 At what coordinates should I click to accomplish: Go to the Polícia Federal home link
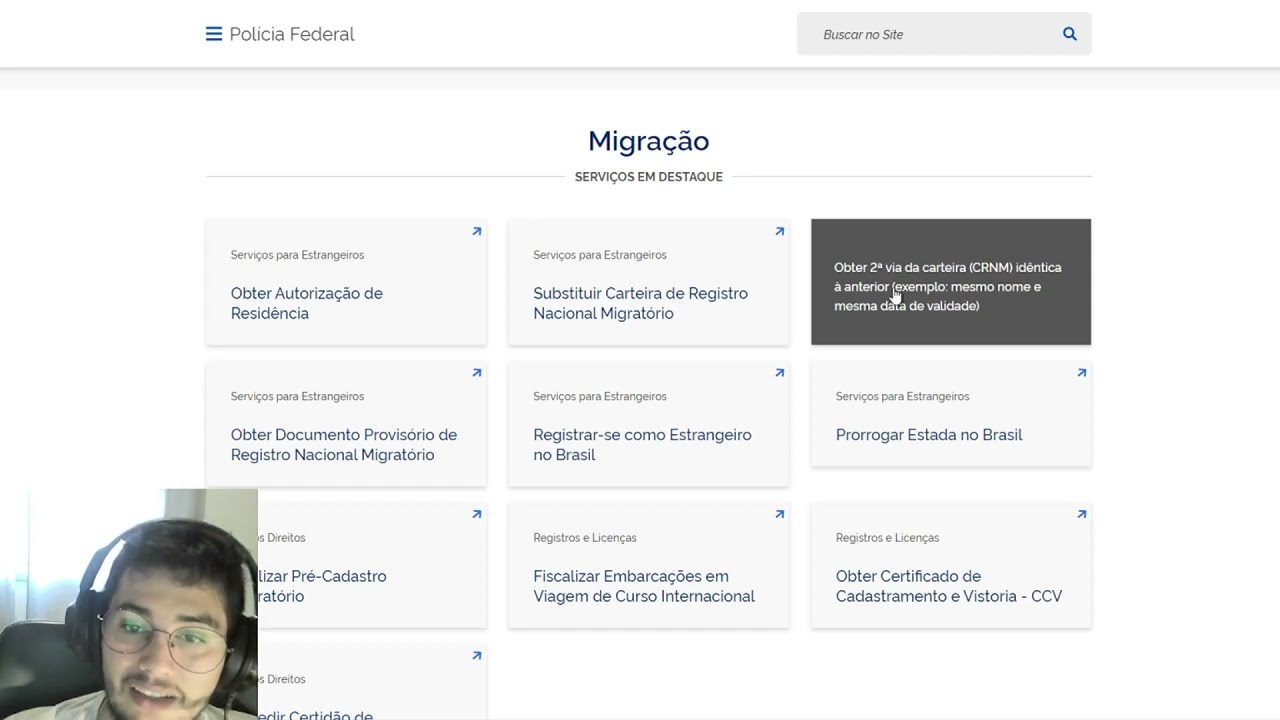[x=292, y=34]
